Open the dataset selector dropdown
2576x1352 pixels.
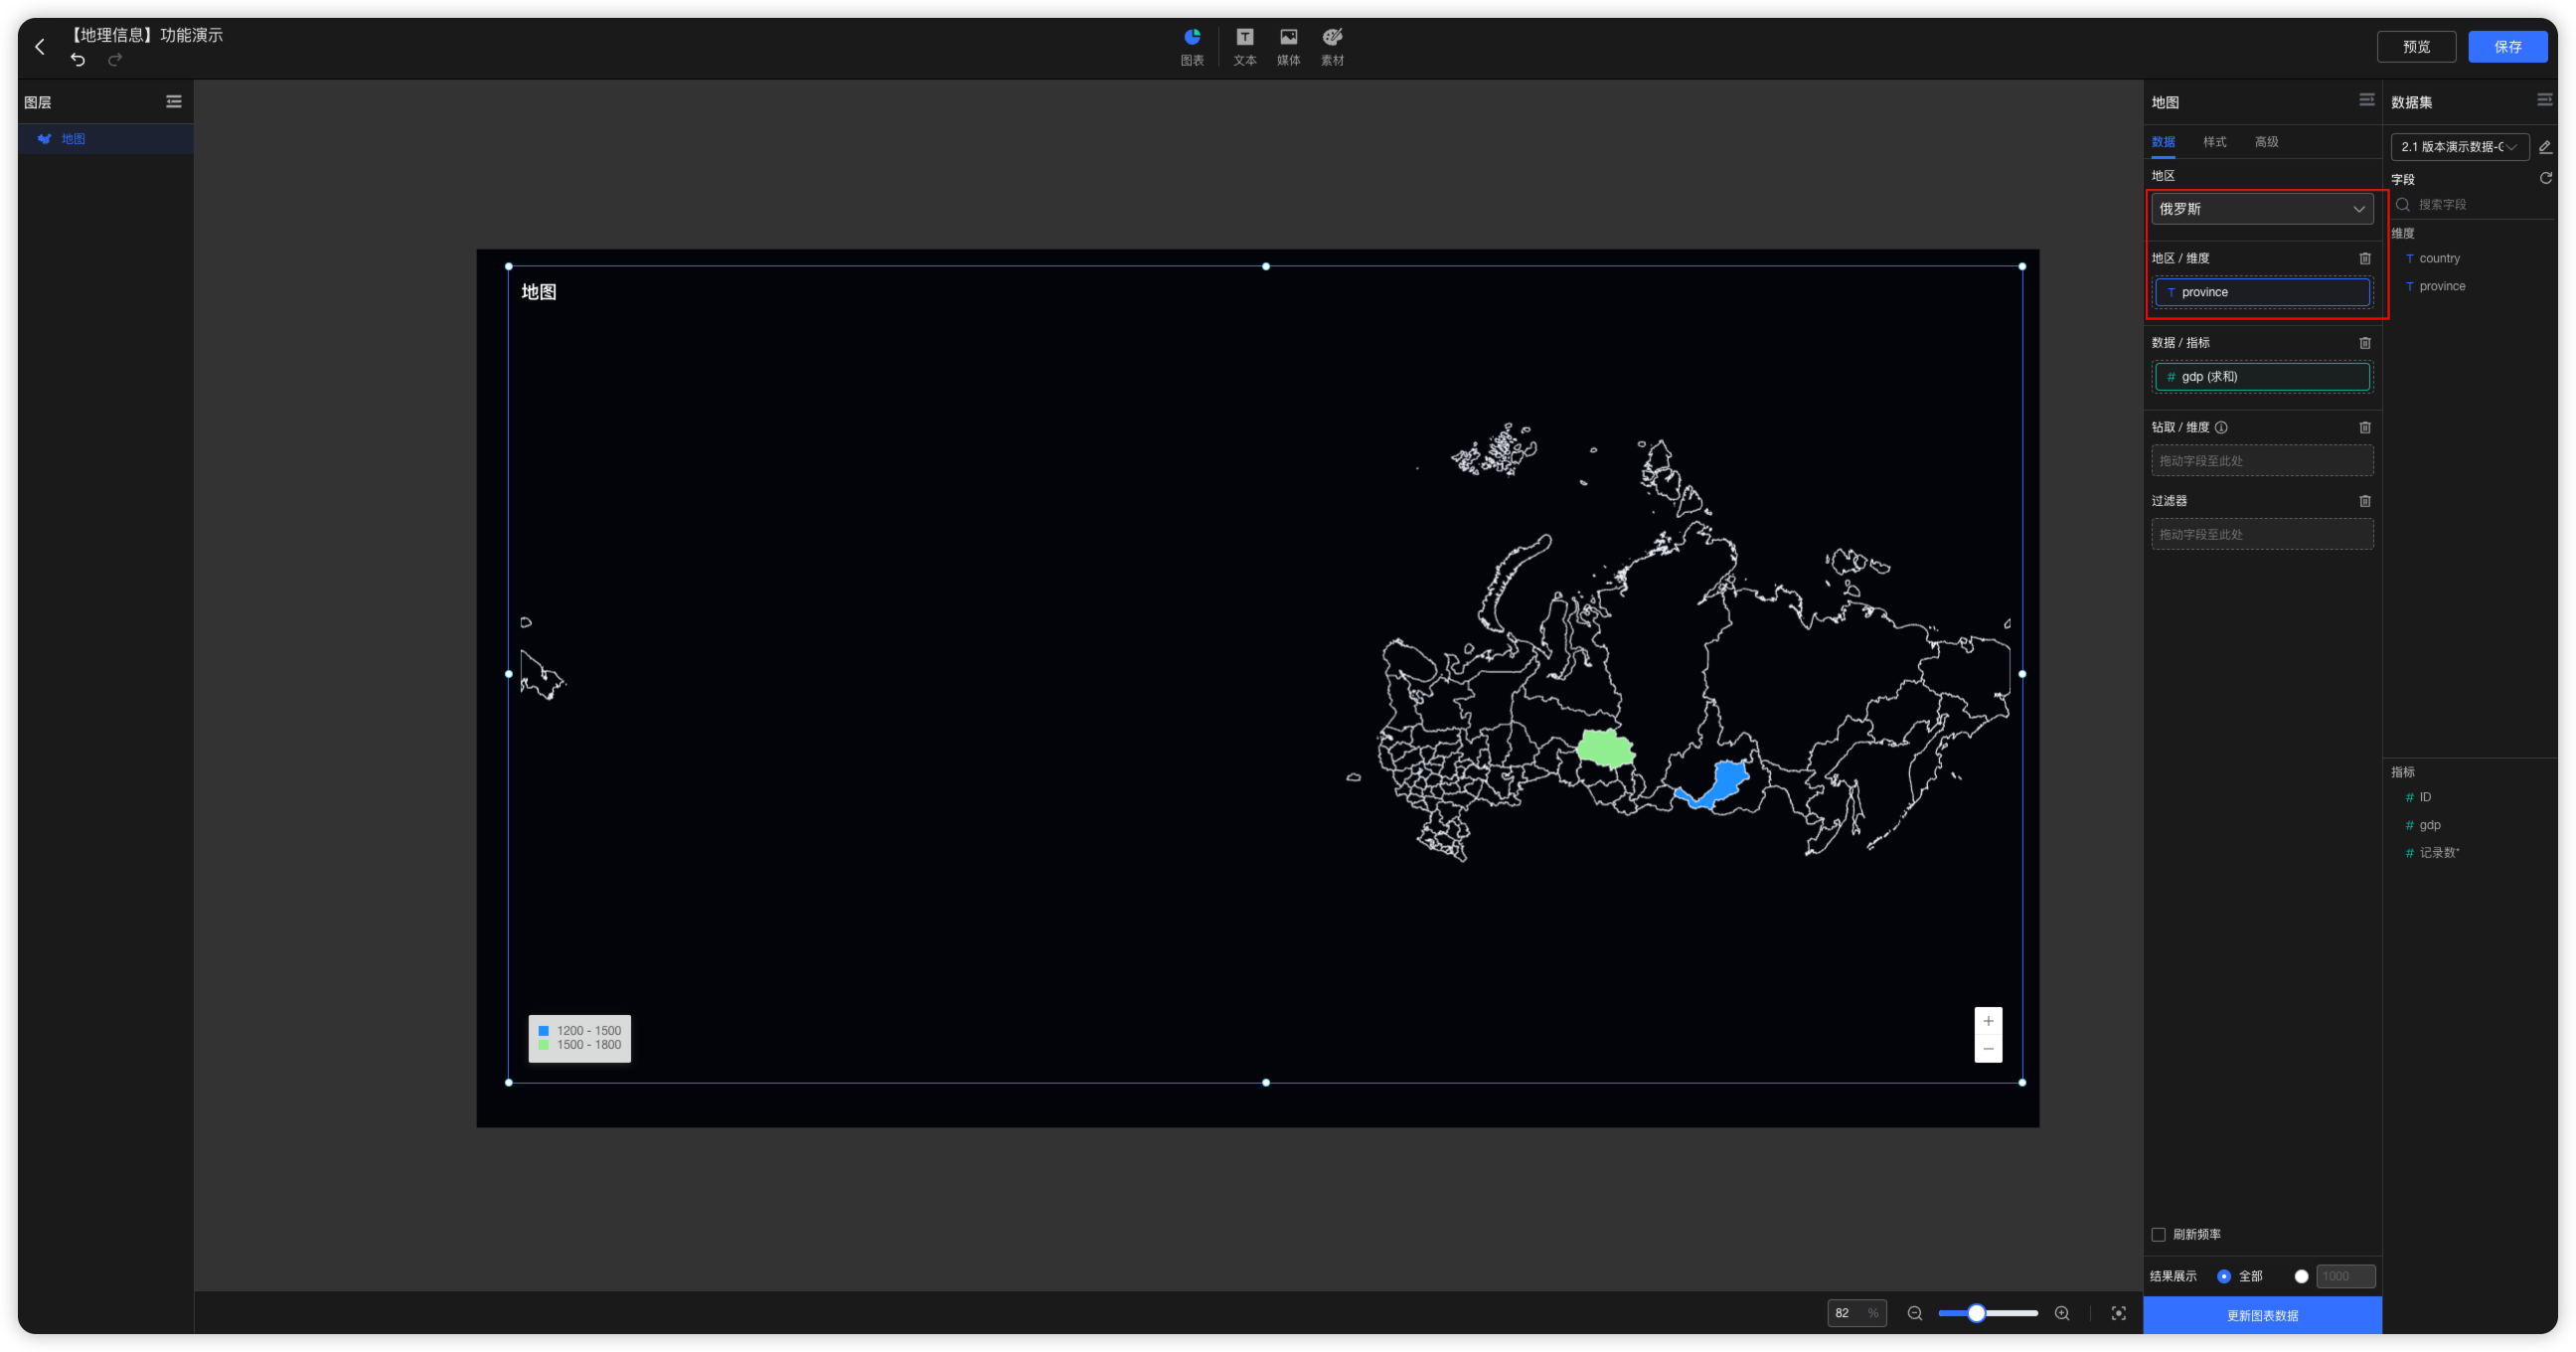tap(2461, 146)
